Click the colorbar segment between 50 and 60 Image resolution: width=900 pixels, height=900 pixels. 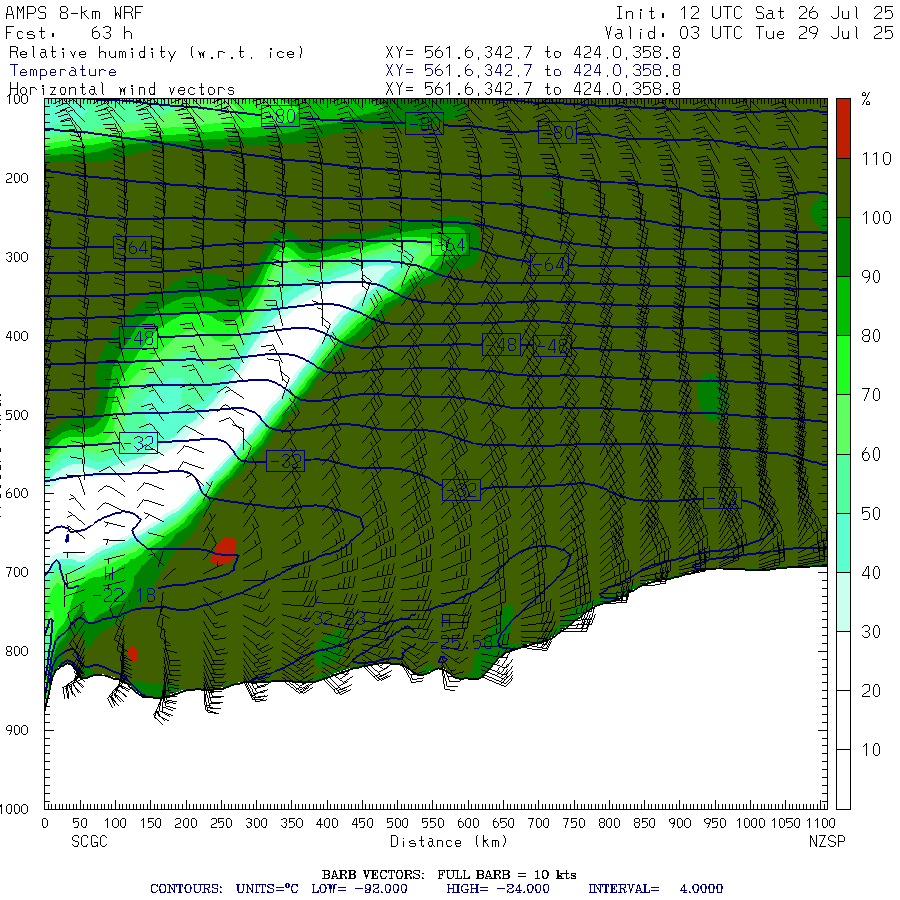[843, 484]
